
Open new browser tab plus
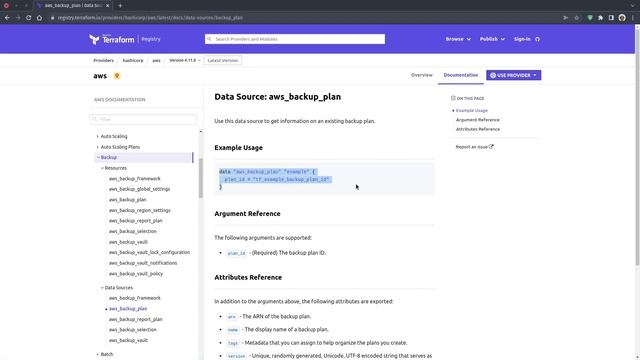click(x=120, y=6)
